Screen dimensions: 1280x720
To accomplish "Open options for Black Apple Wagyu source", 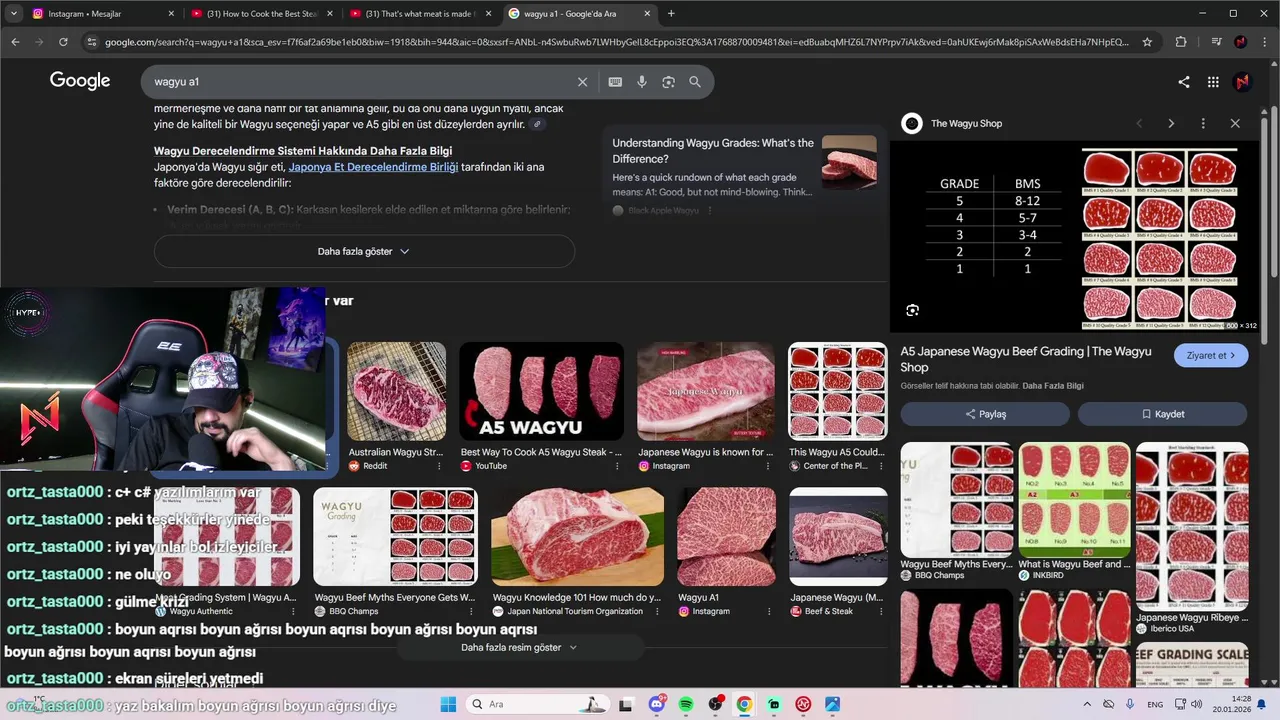I will tap(710, 210).
